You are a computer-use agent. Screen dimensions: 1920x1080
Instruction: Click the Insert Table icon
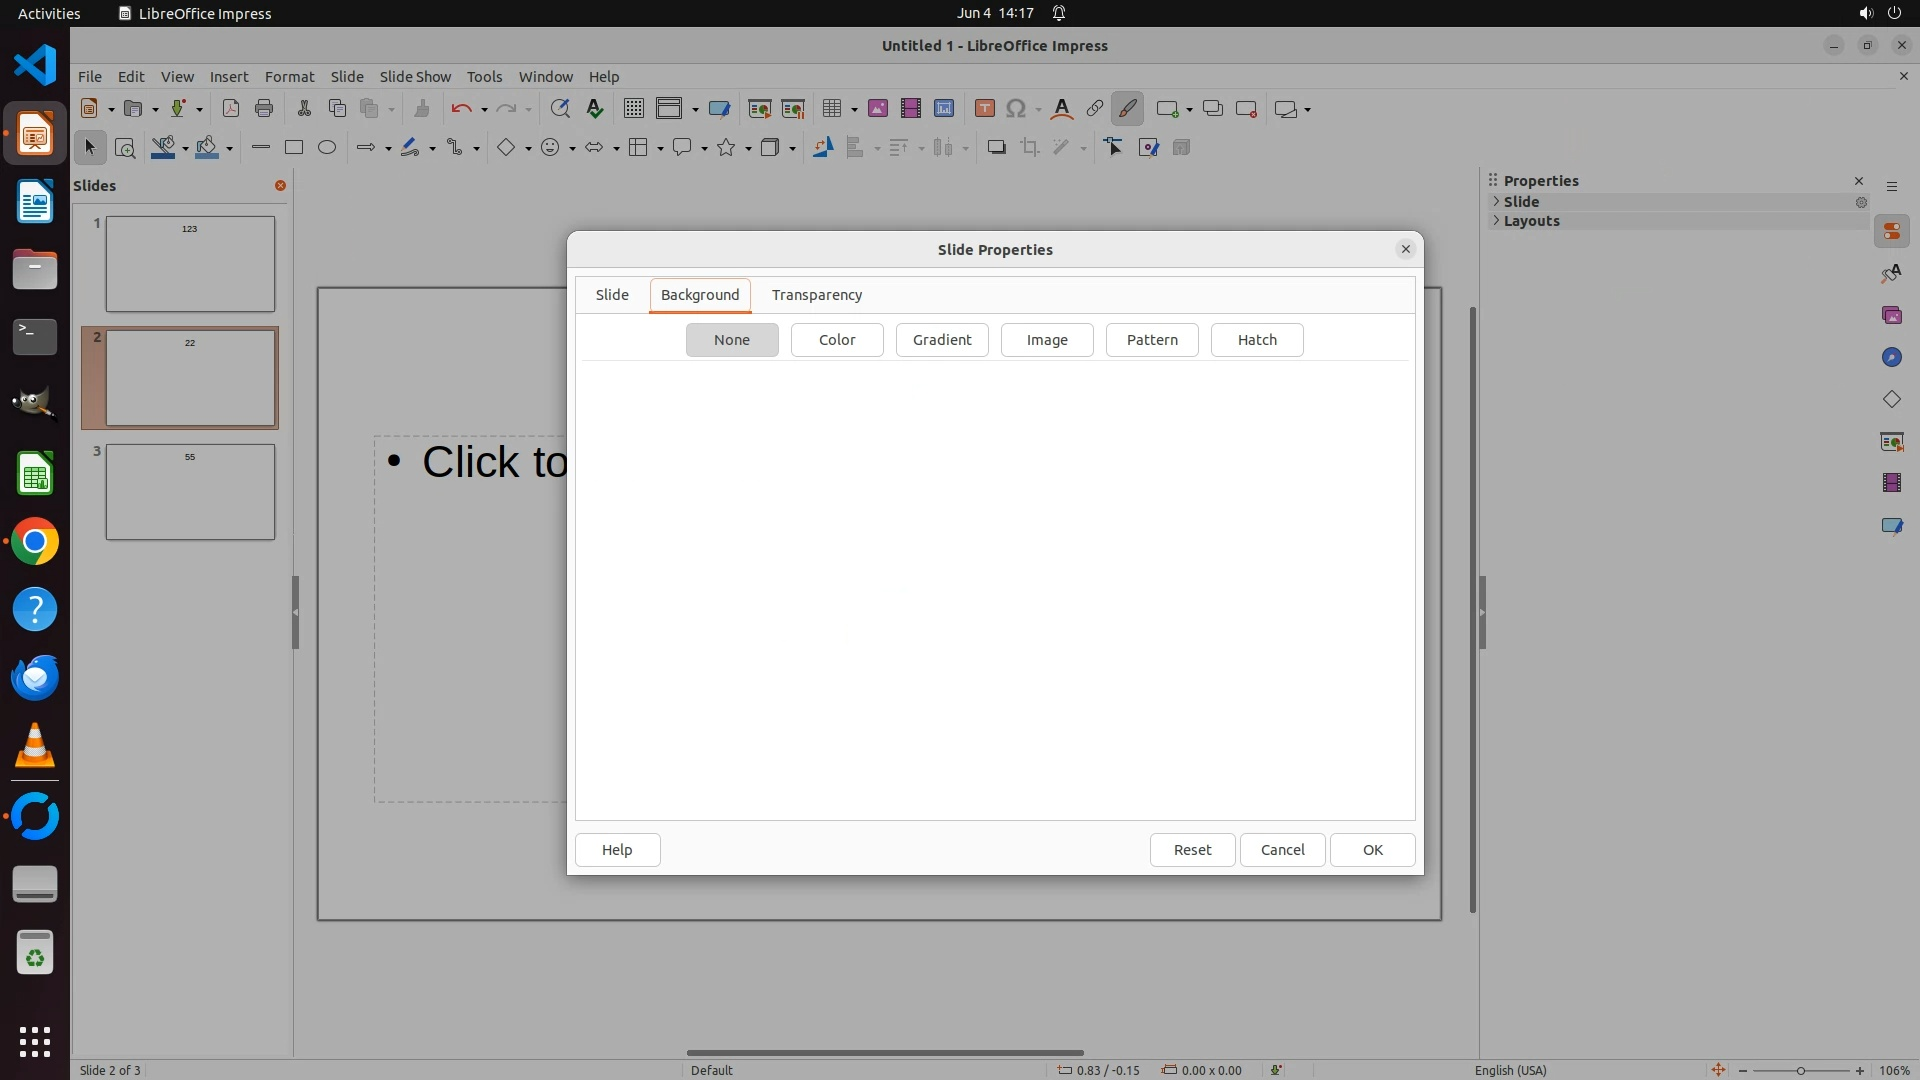830,109
